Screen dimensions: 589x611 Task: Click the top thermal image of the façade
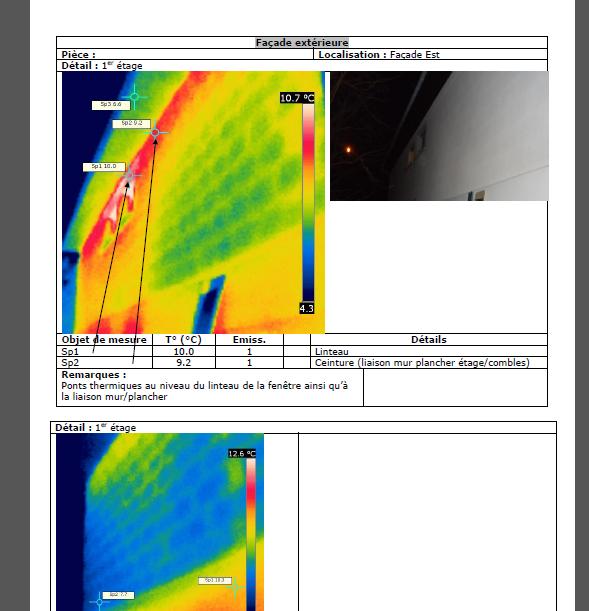pyautogui.click(x=193, y=202)
